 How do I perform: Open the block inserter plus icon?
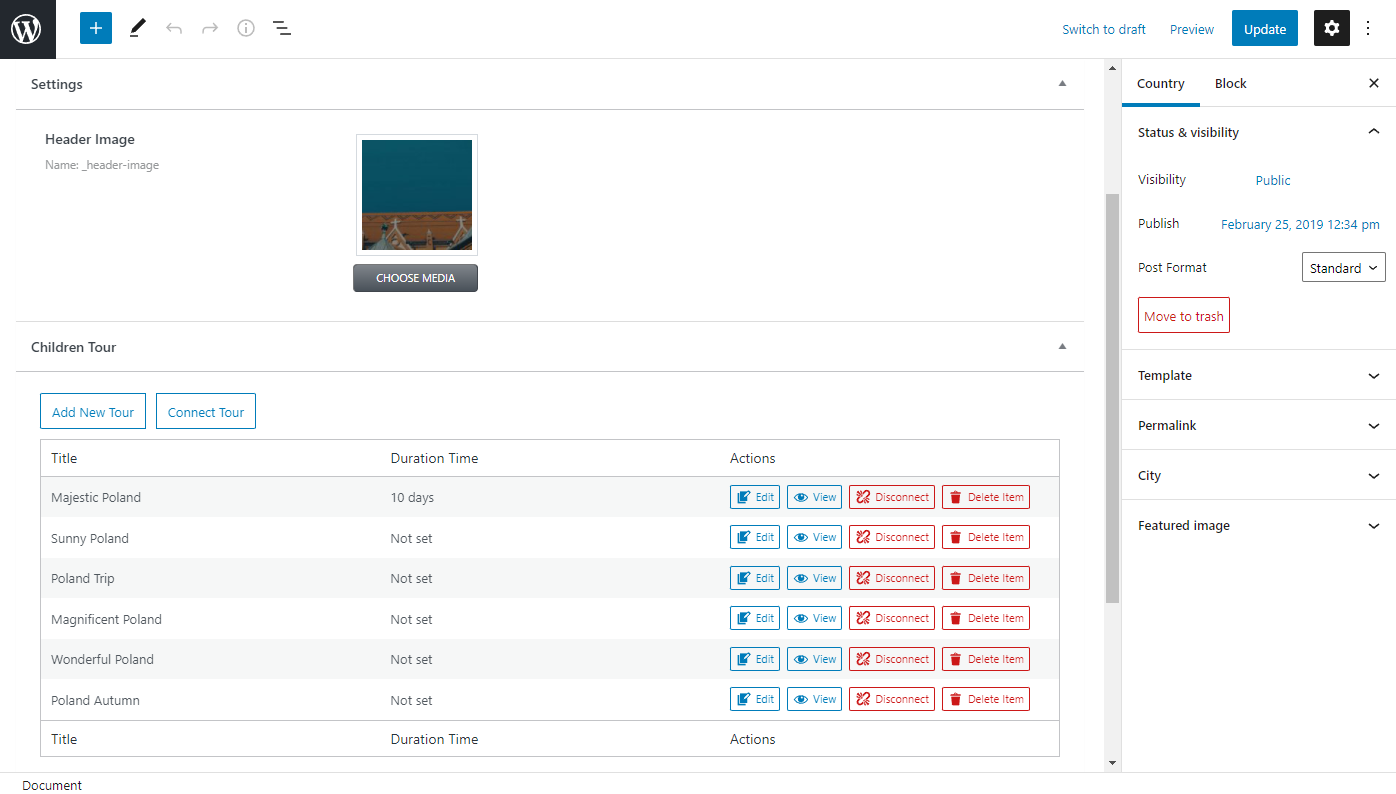coord(96,28)
